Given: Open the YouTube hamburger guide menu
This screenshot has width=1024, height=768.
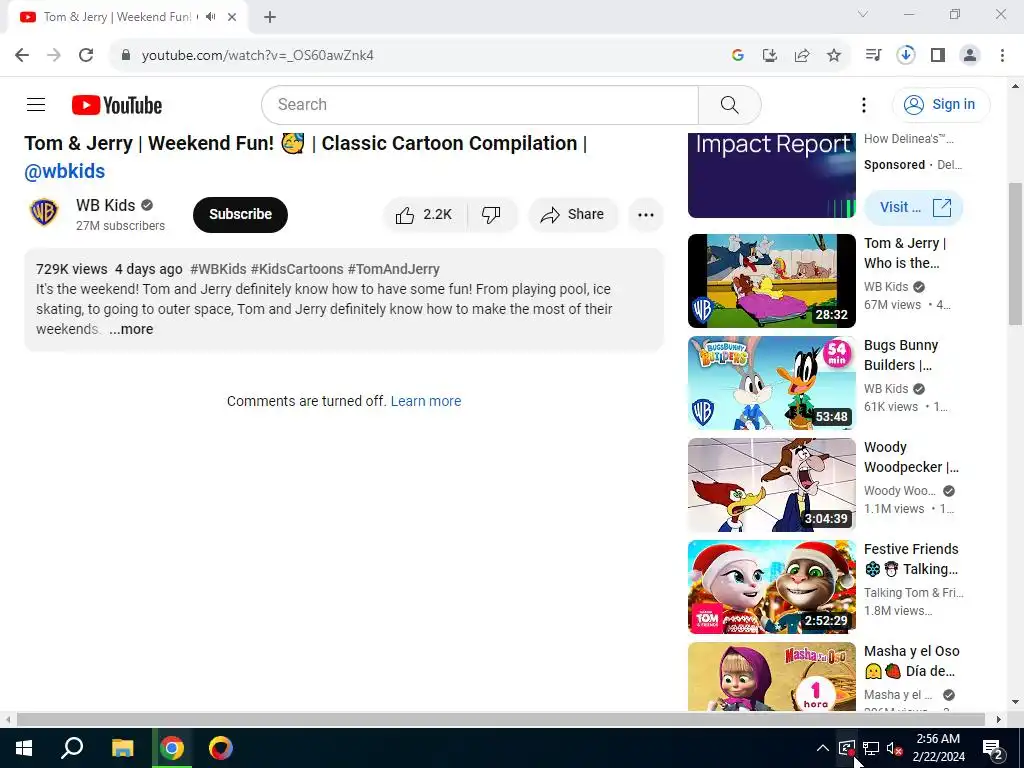Looking at the screenshot, I should pos(36,104).
